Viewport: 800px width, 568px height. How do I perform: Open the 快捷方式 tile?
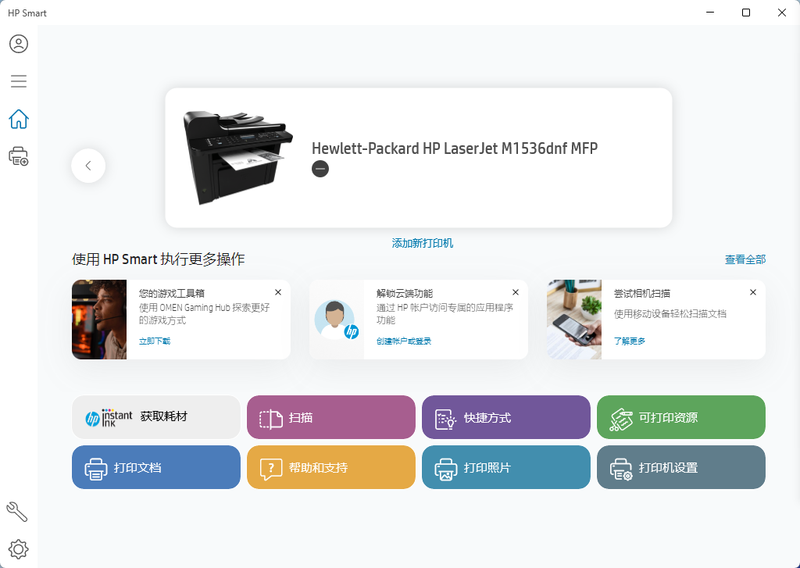506,417
